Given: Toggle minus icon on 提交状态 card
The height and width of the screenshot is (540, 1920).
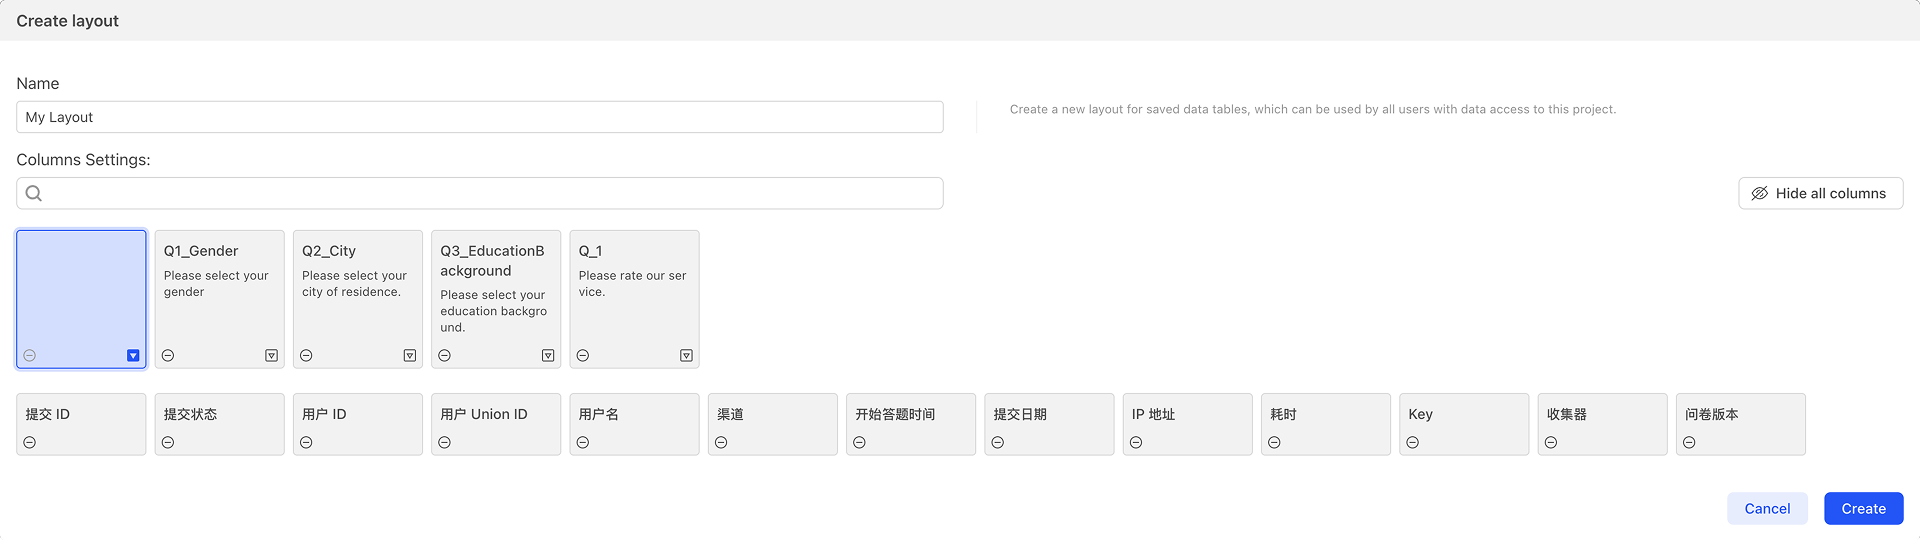Looking at the screenshot, I should (168, 443).
